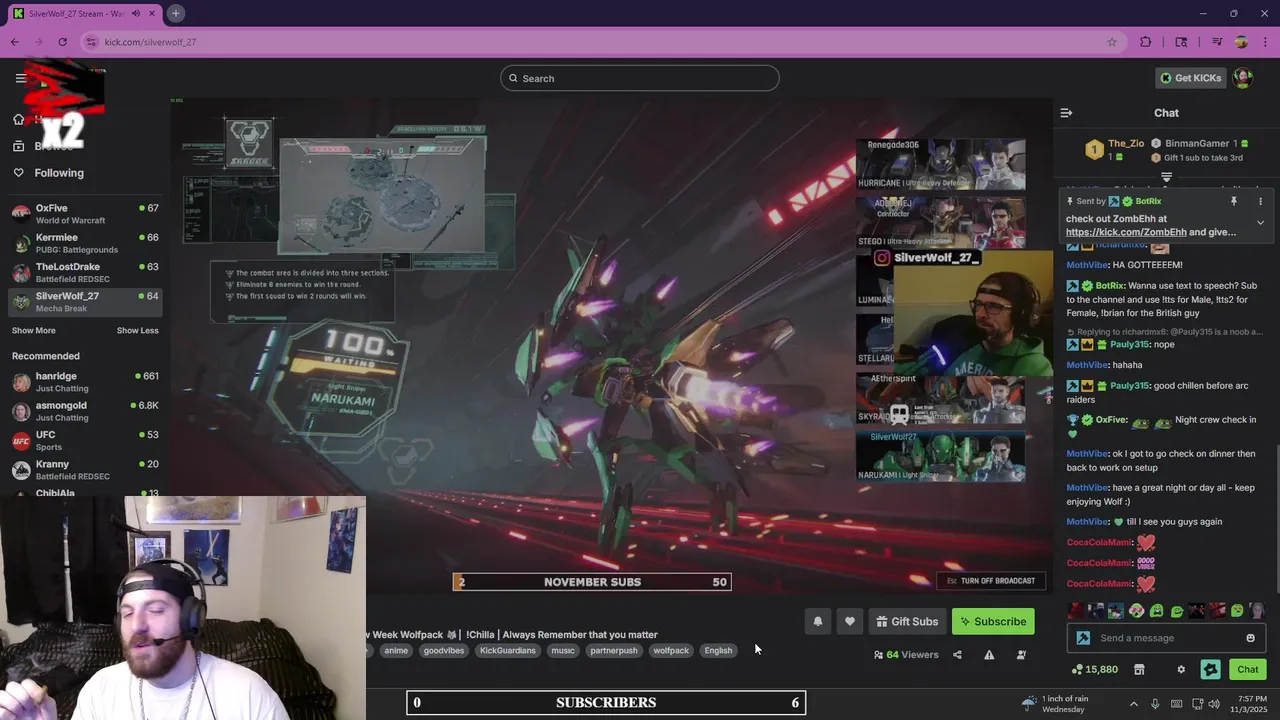Click Show More followed channels
Image resolution: width=1280 pixels, height=720 pixels.
point(34,331)
